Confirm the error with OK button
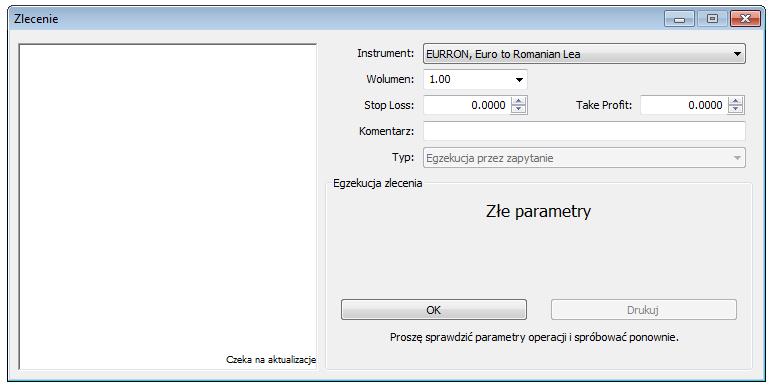This screenshot has width=771, height=387. (434, 310)
